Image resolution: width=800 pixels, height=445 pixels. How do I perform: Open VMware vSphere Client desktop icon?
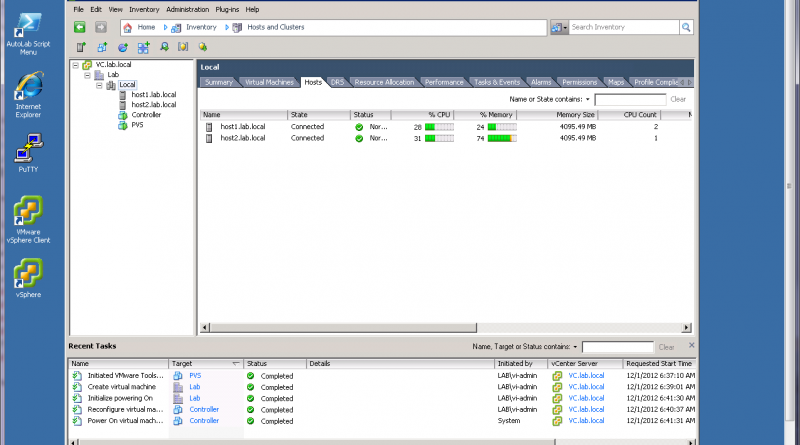tap(28, 220)
